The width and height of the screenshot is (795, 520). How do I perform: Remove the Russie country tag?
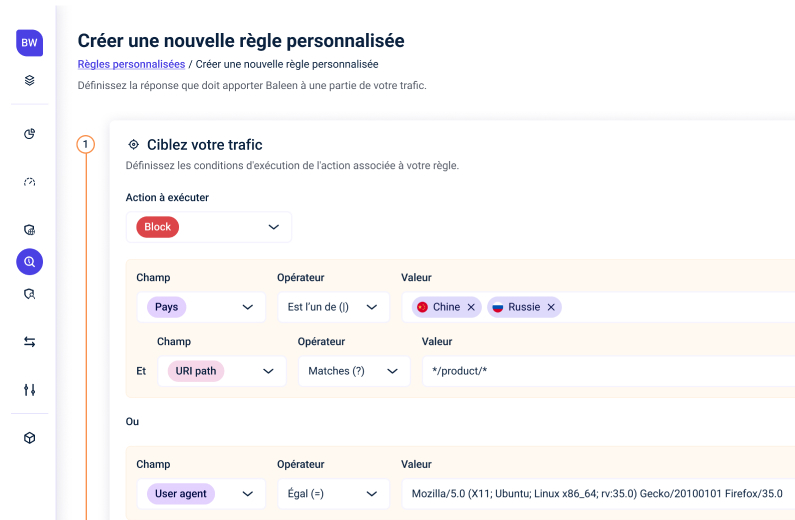click(x=551, y=307)
